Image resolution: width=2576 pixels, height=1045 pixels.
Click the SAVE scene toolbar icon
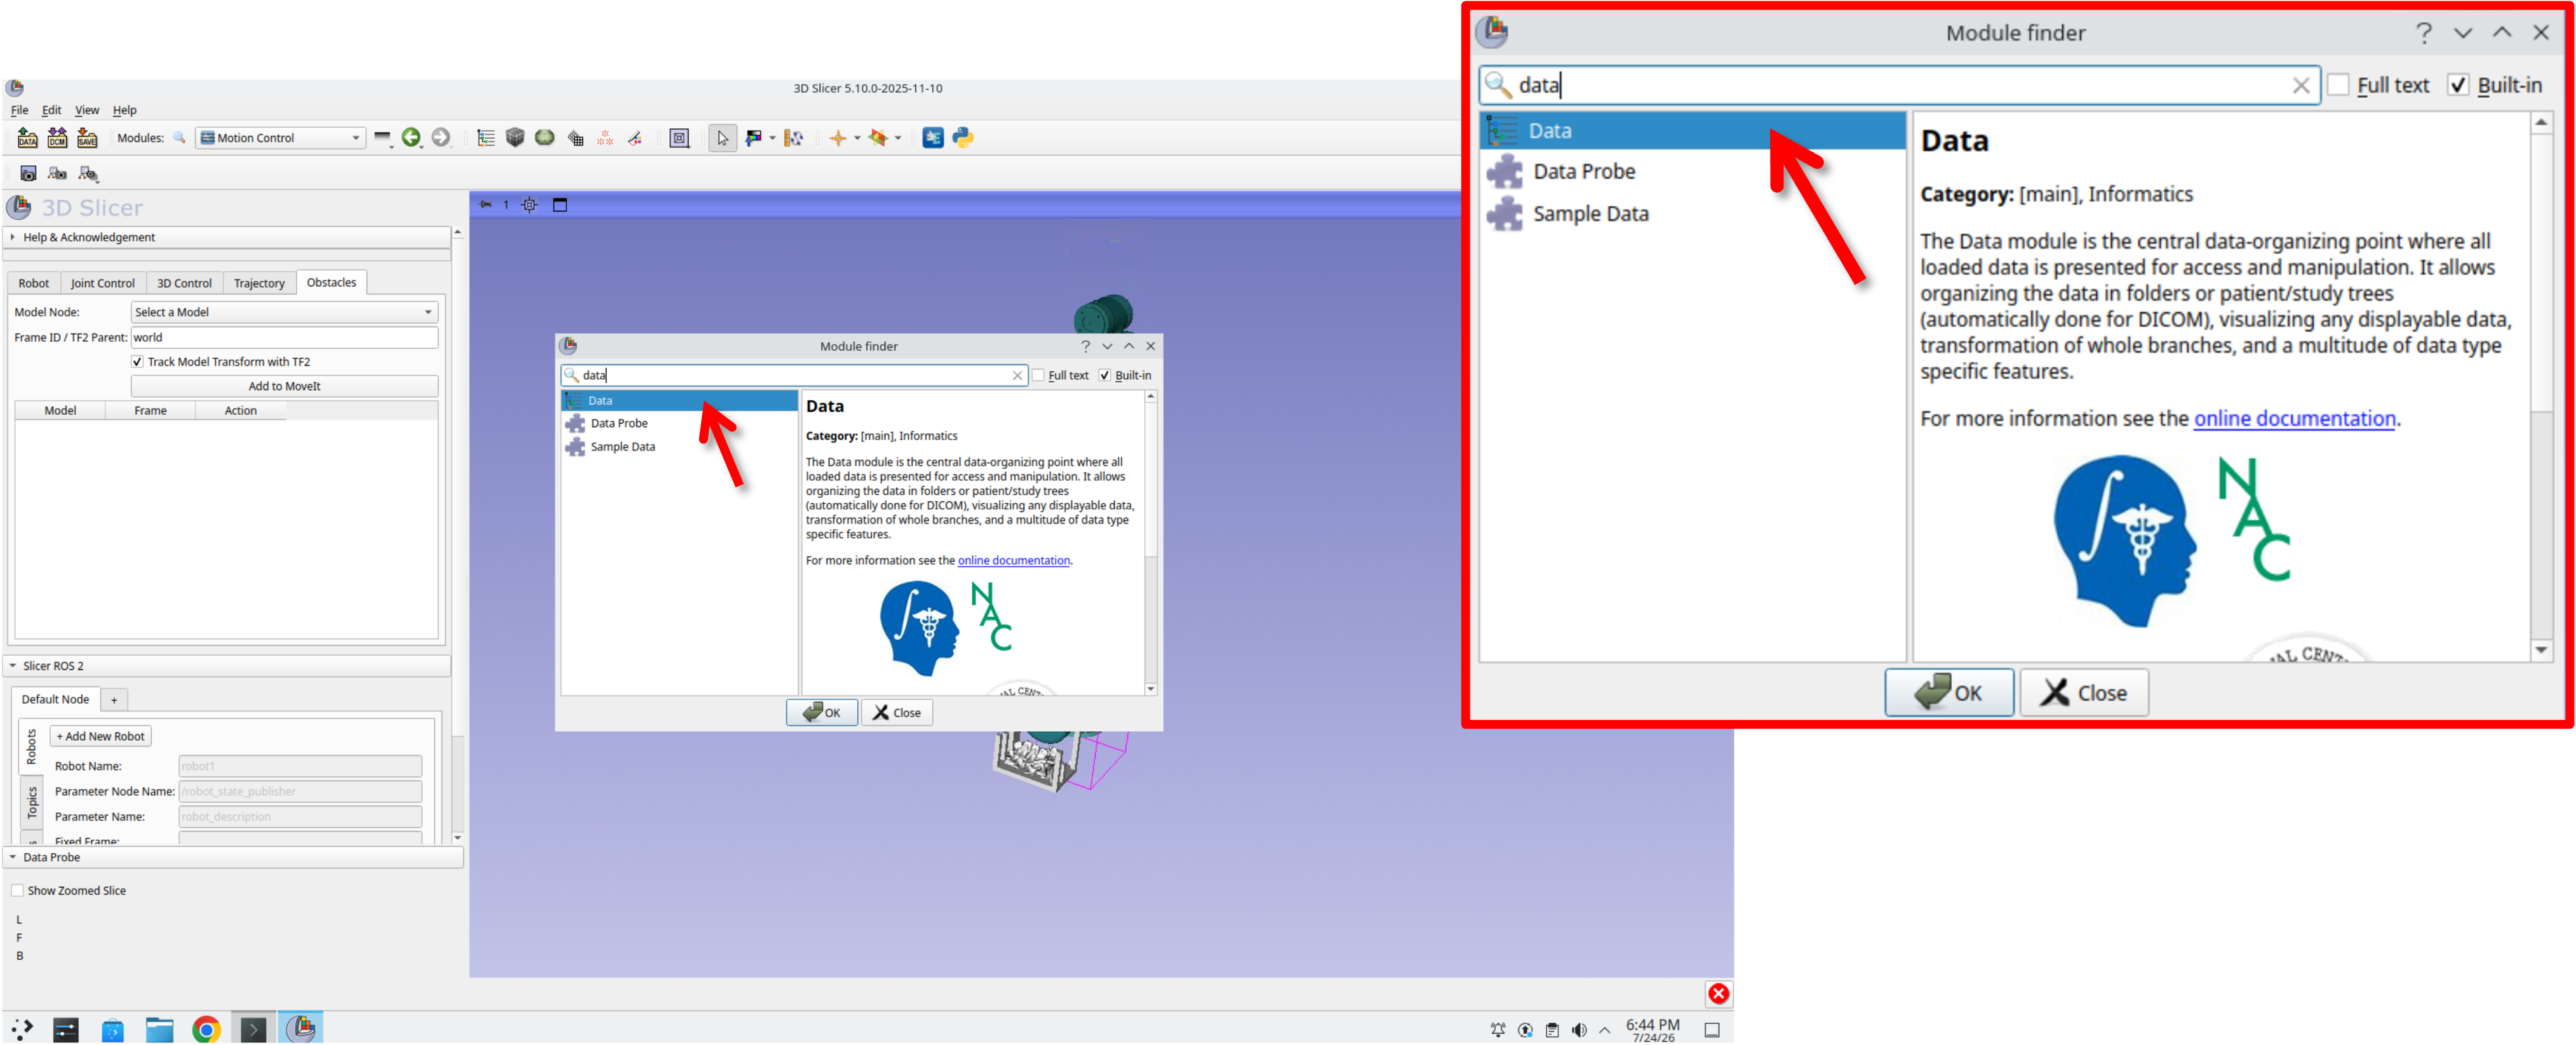pos(87,138)
